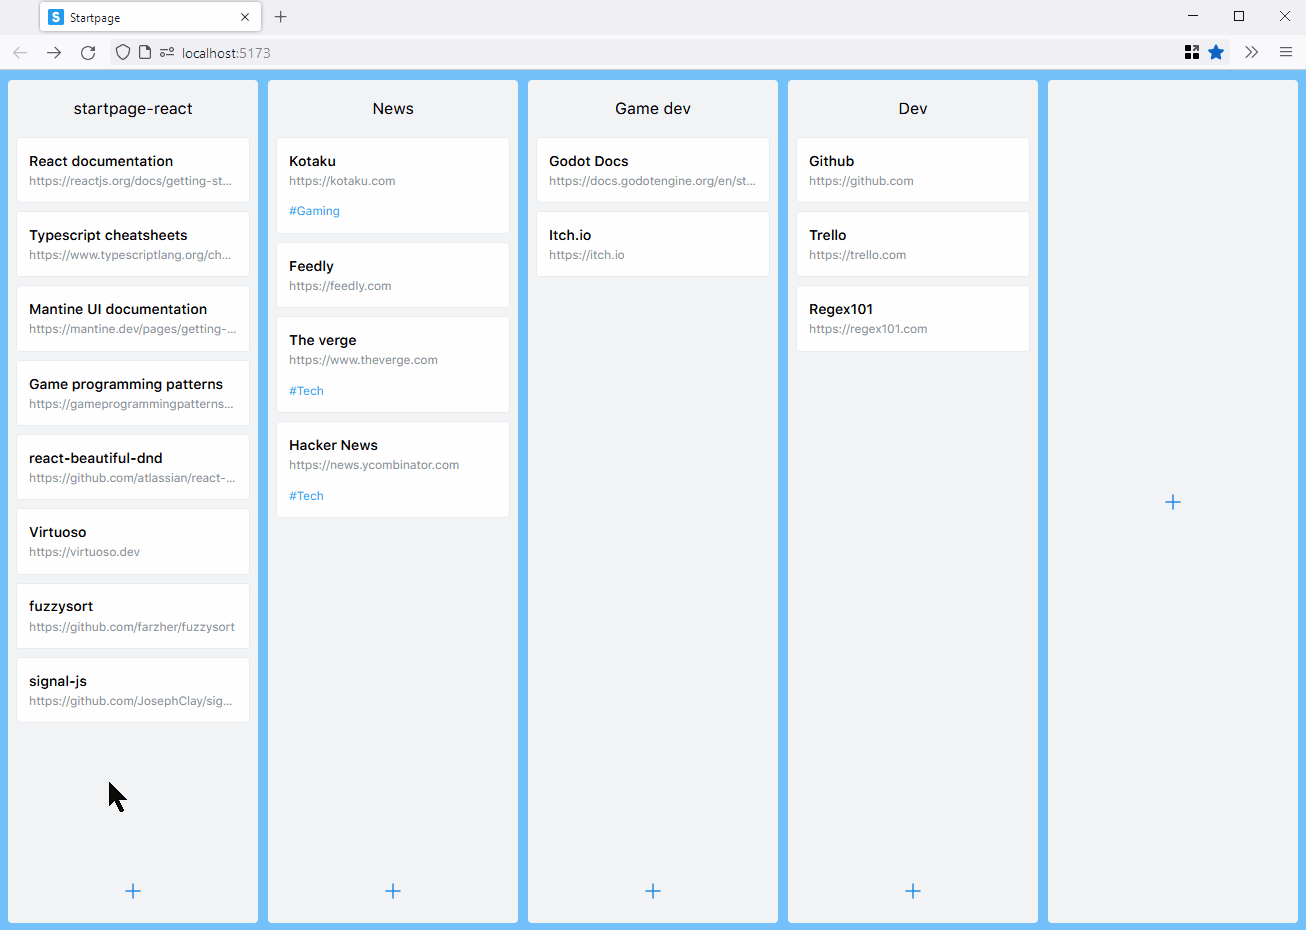Open the signal-js bookmark card

tap(133, 690)
